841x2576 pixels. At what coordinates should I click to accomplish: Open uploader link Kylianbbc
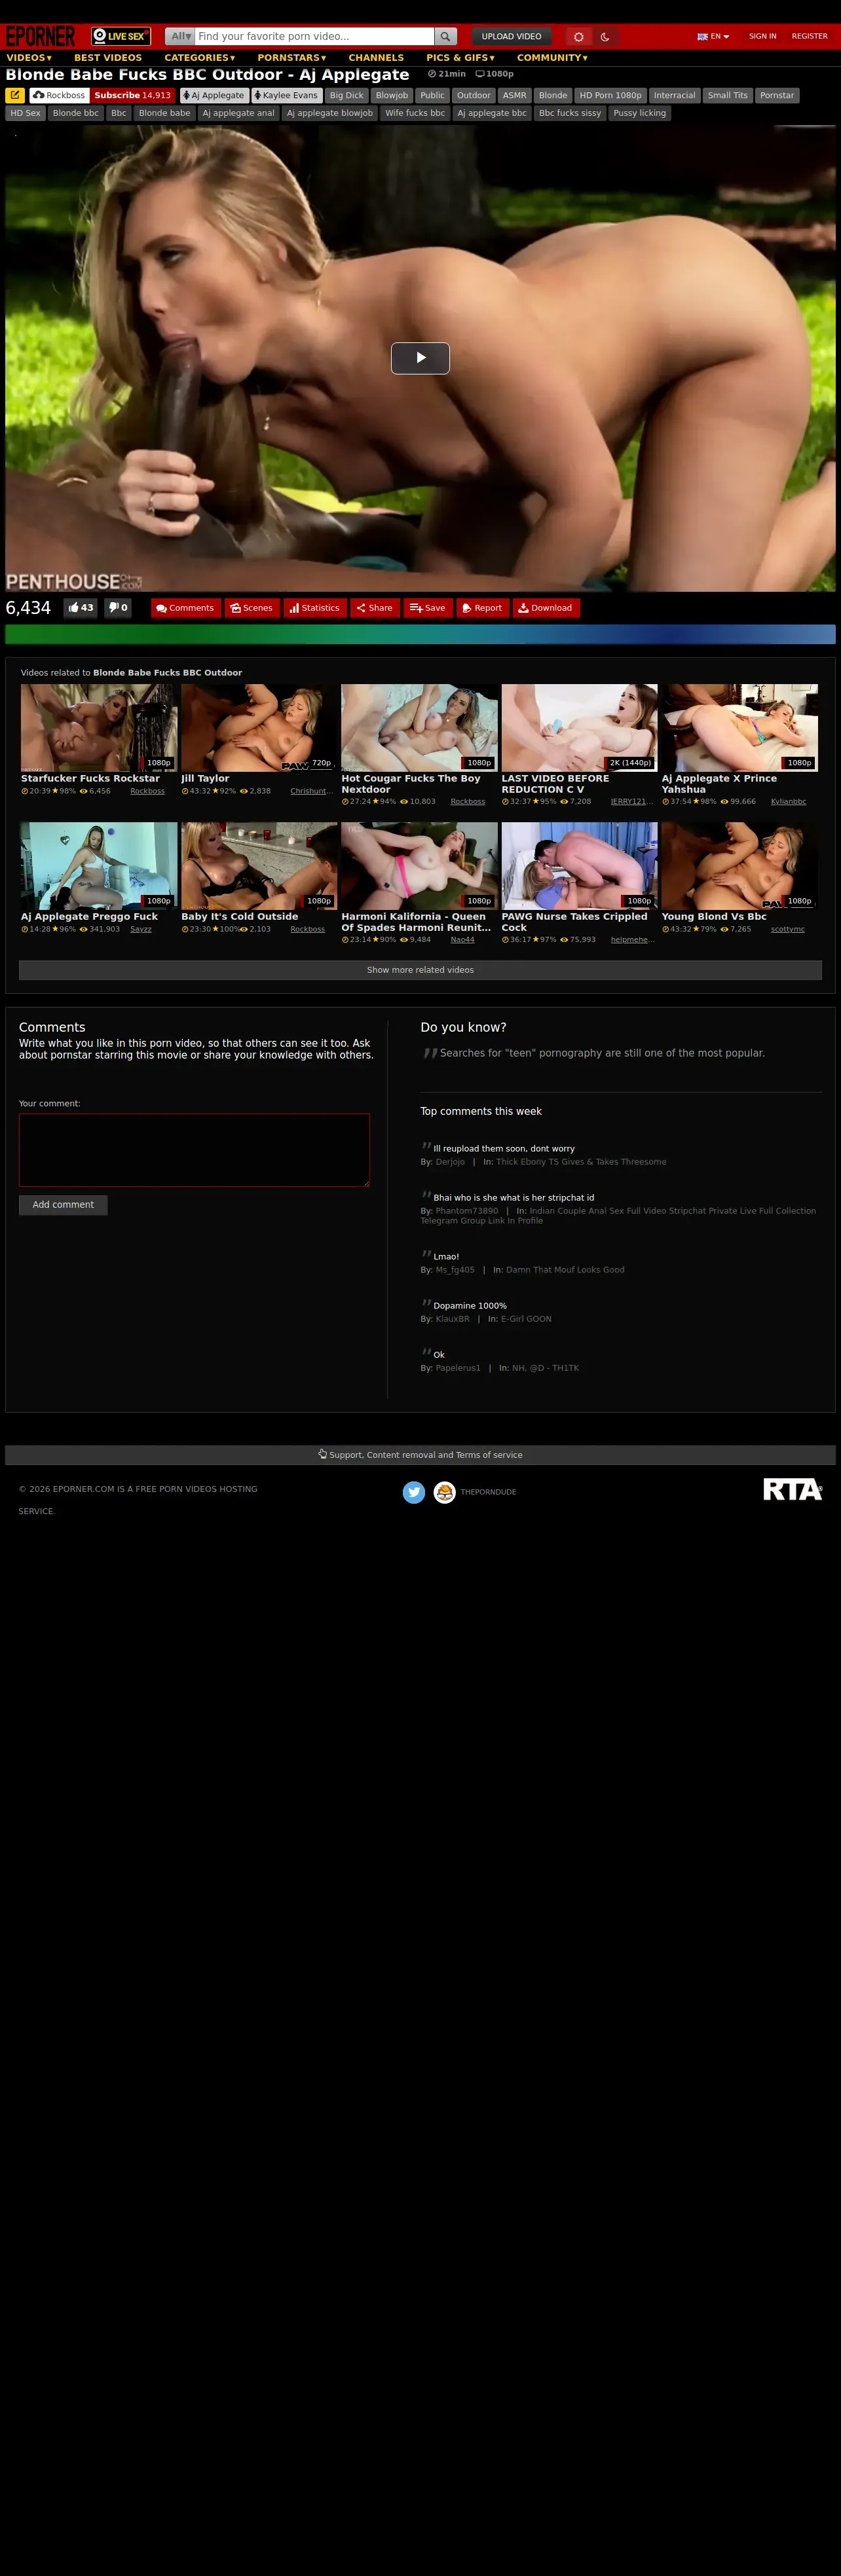(788, 802)
